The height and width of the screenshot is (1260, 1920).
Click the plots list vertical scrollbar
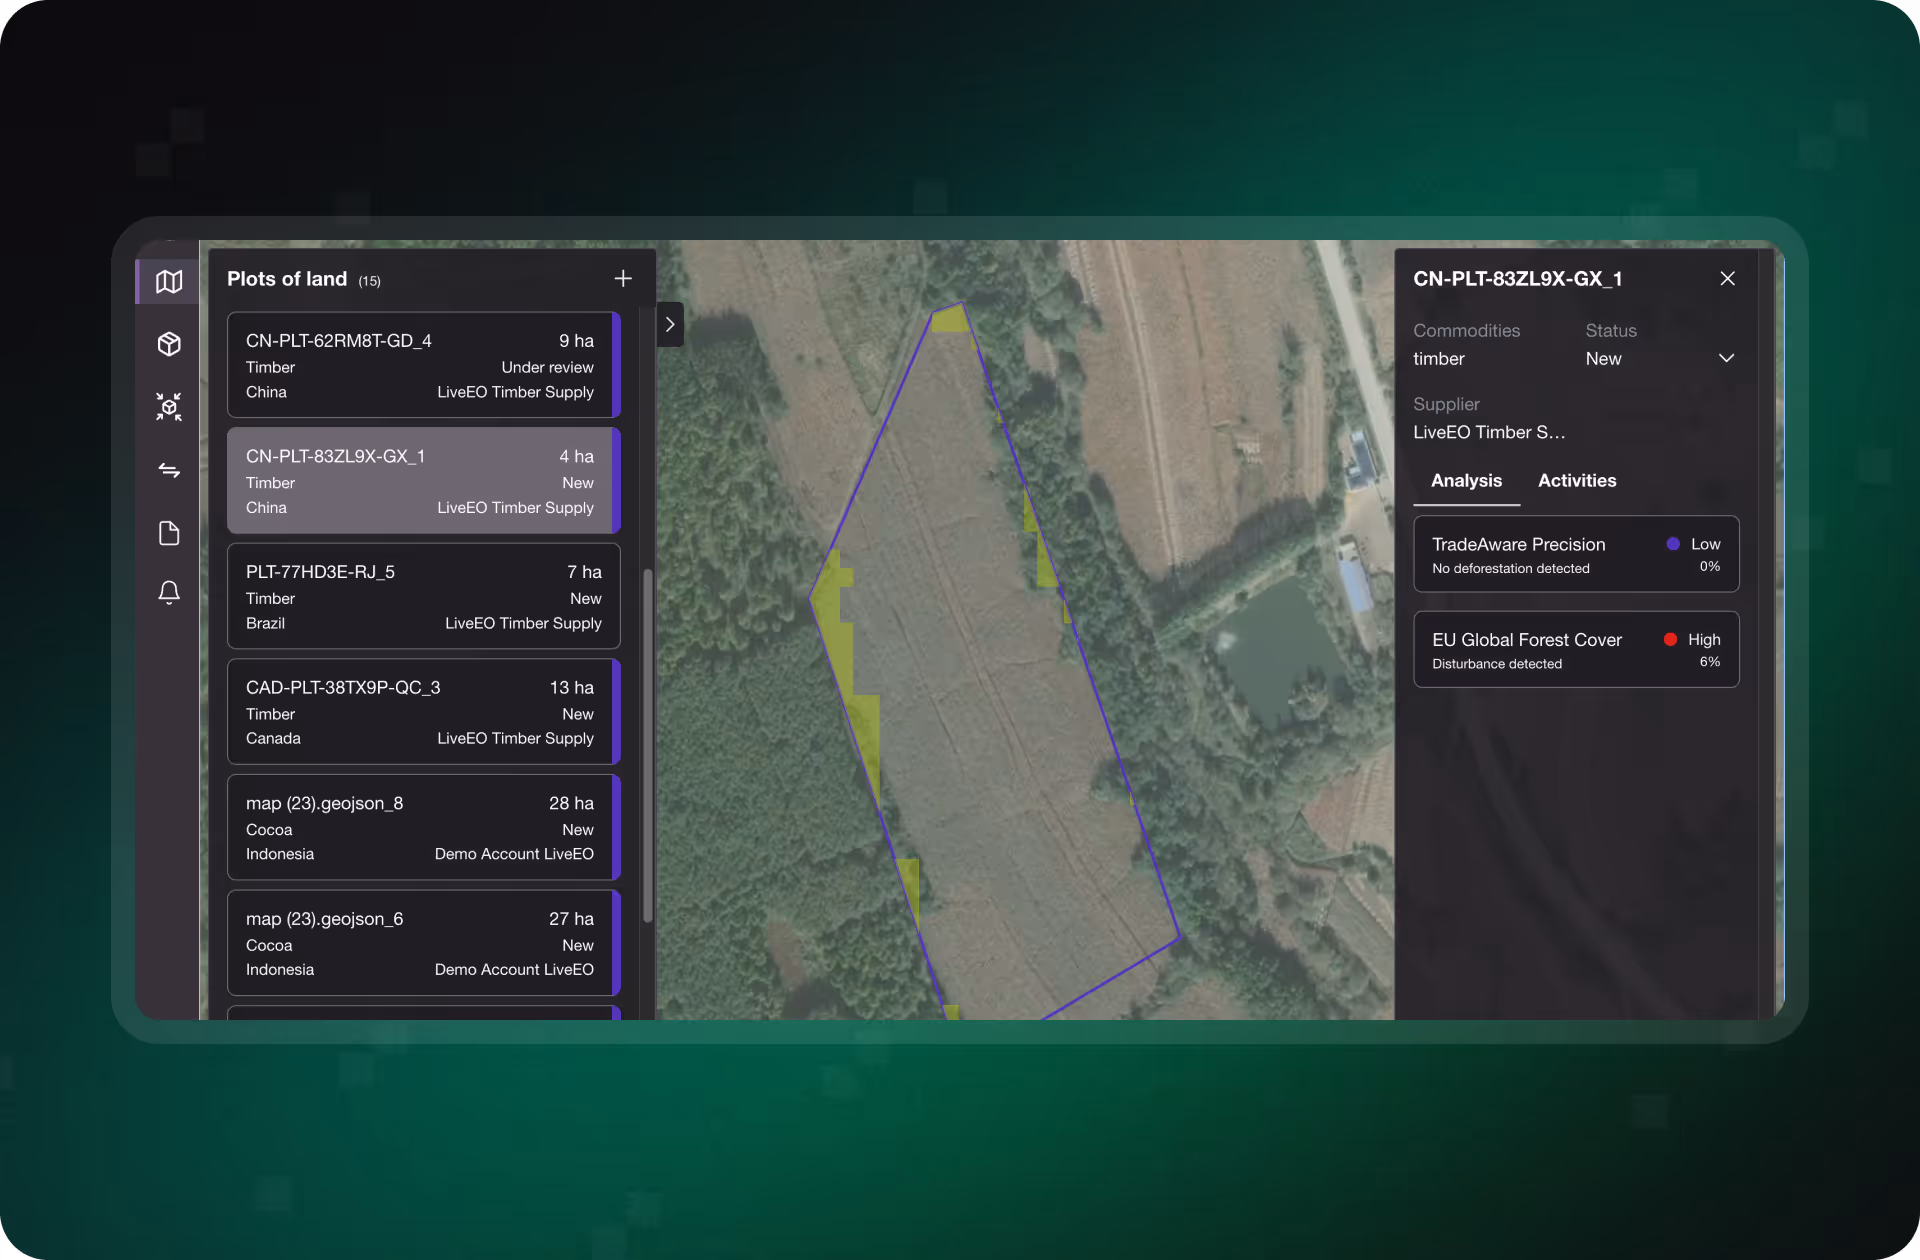[648, 745]
